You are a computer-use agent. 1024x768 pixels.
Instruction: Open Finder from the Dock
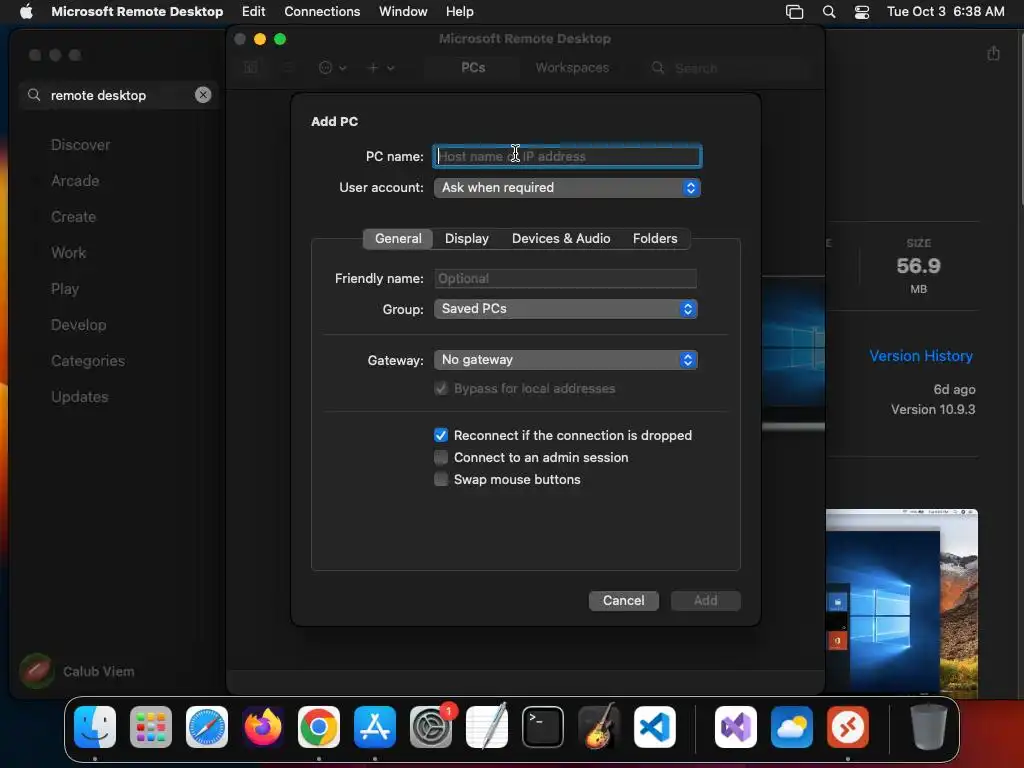[x=95, y=727]
